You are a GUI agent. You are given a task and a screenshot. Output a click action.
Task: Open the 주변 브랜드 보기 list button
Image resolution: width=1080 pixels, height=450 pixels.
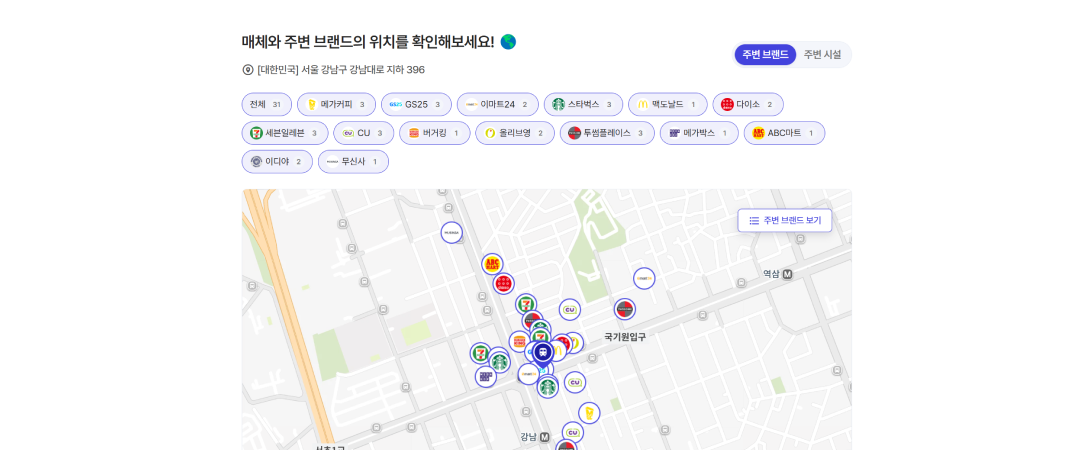click(x=785, y=221)
